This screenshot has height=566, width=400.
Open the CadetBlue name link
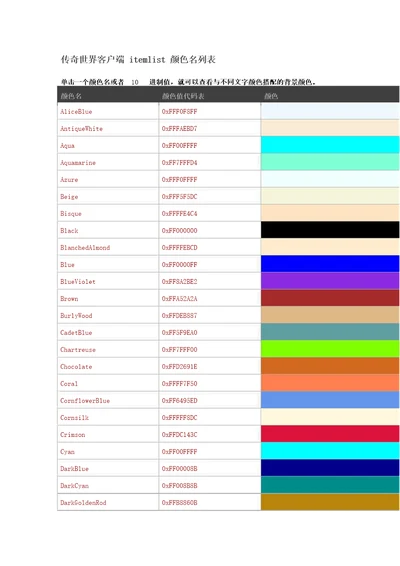coord(76,332)
